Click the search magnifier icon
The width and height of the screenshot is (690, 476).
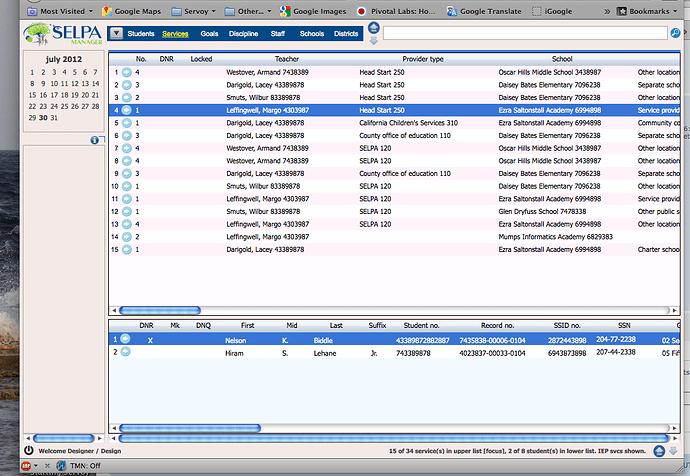675,33
